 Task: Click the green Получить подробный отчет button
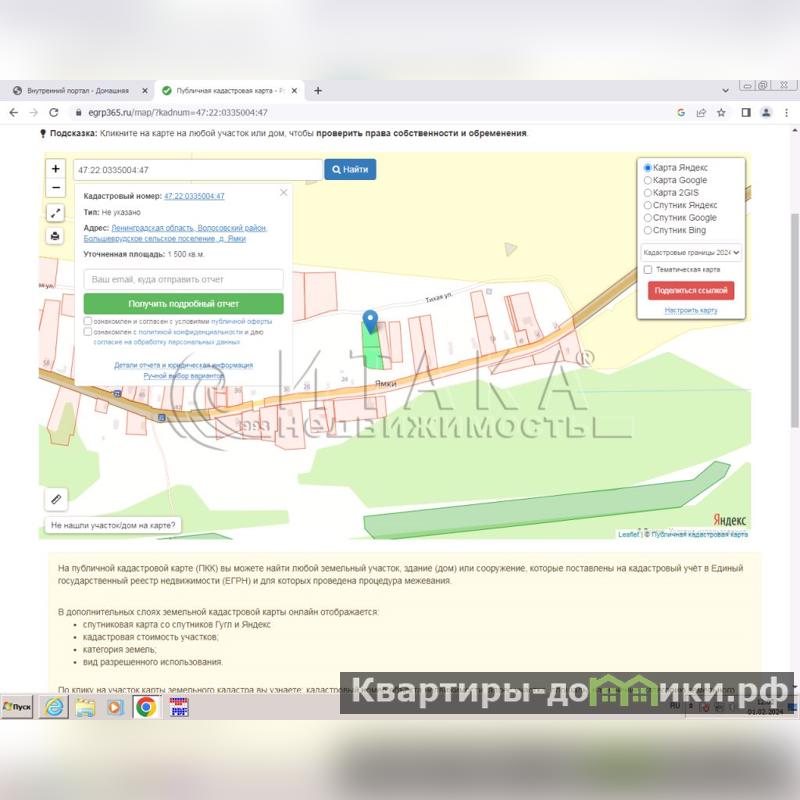click(183, 303)
